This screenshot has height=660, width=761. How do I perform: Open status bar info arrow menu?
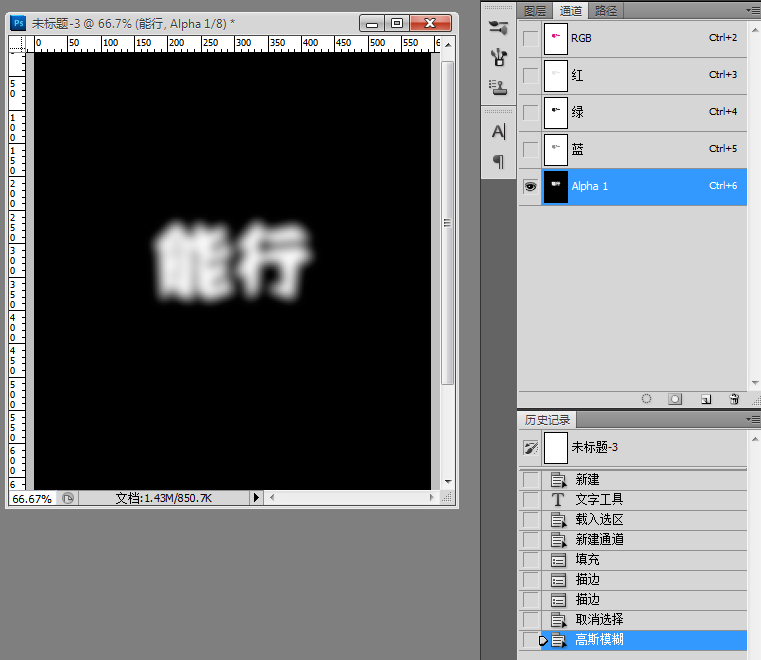256,498
